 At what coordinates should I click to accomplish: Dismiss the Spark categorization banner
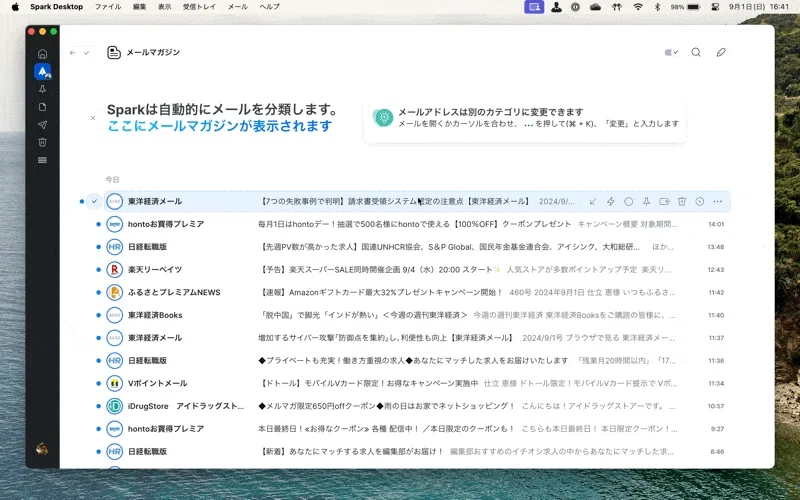(93, 118)
